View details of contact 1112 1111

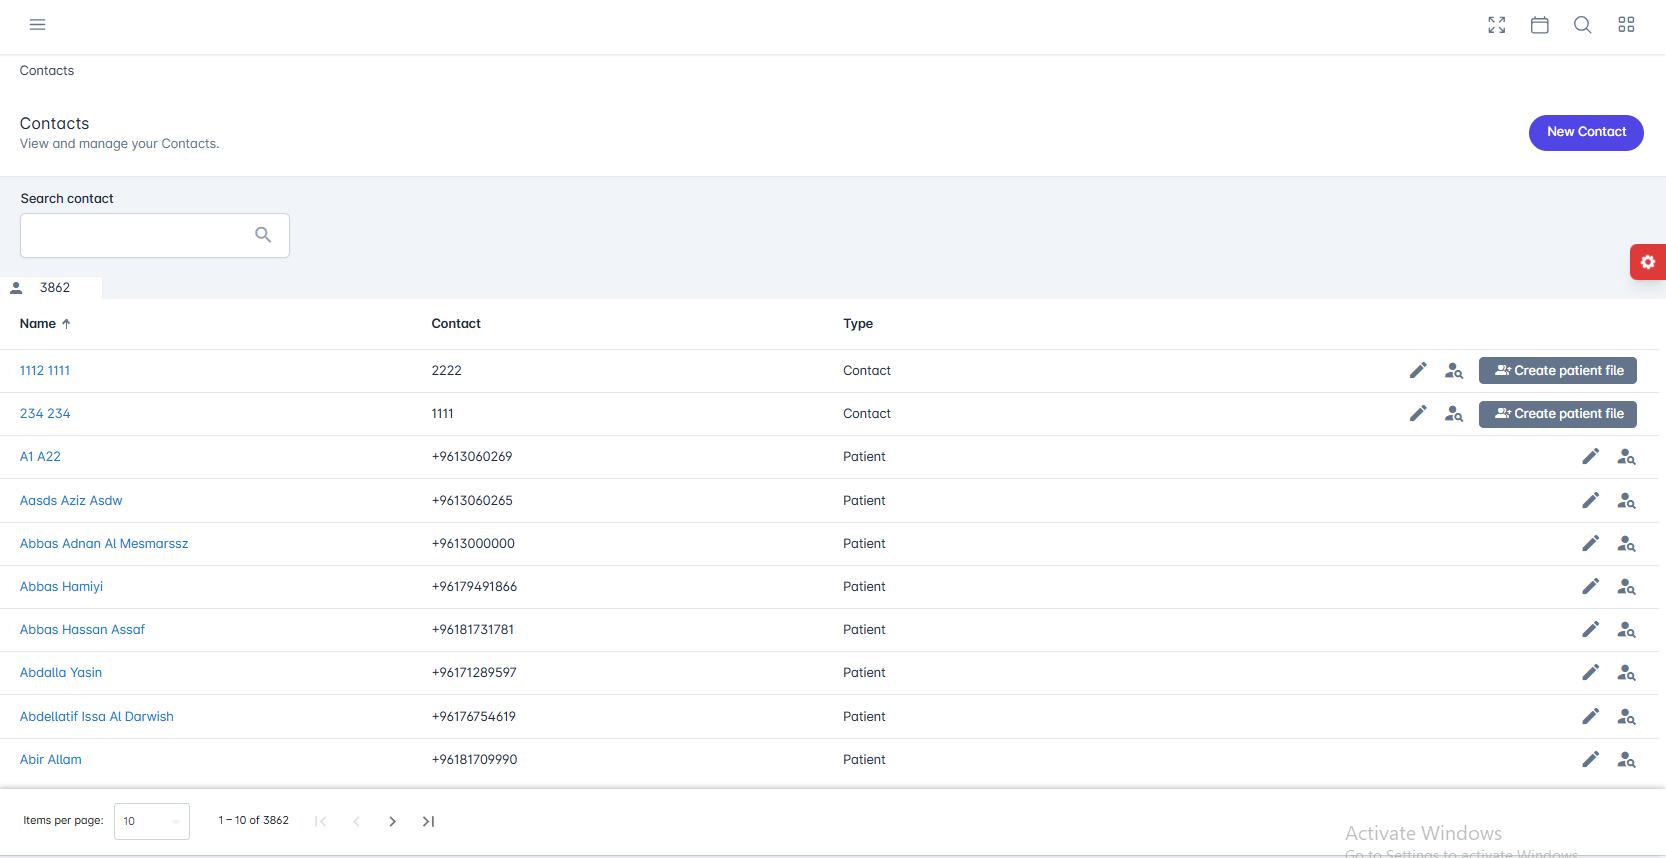click(x=1454, y=371)
